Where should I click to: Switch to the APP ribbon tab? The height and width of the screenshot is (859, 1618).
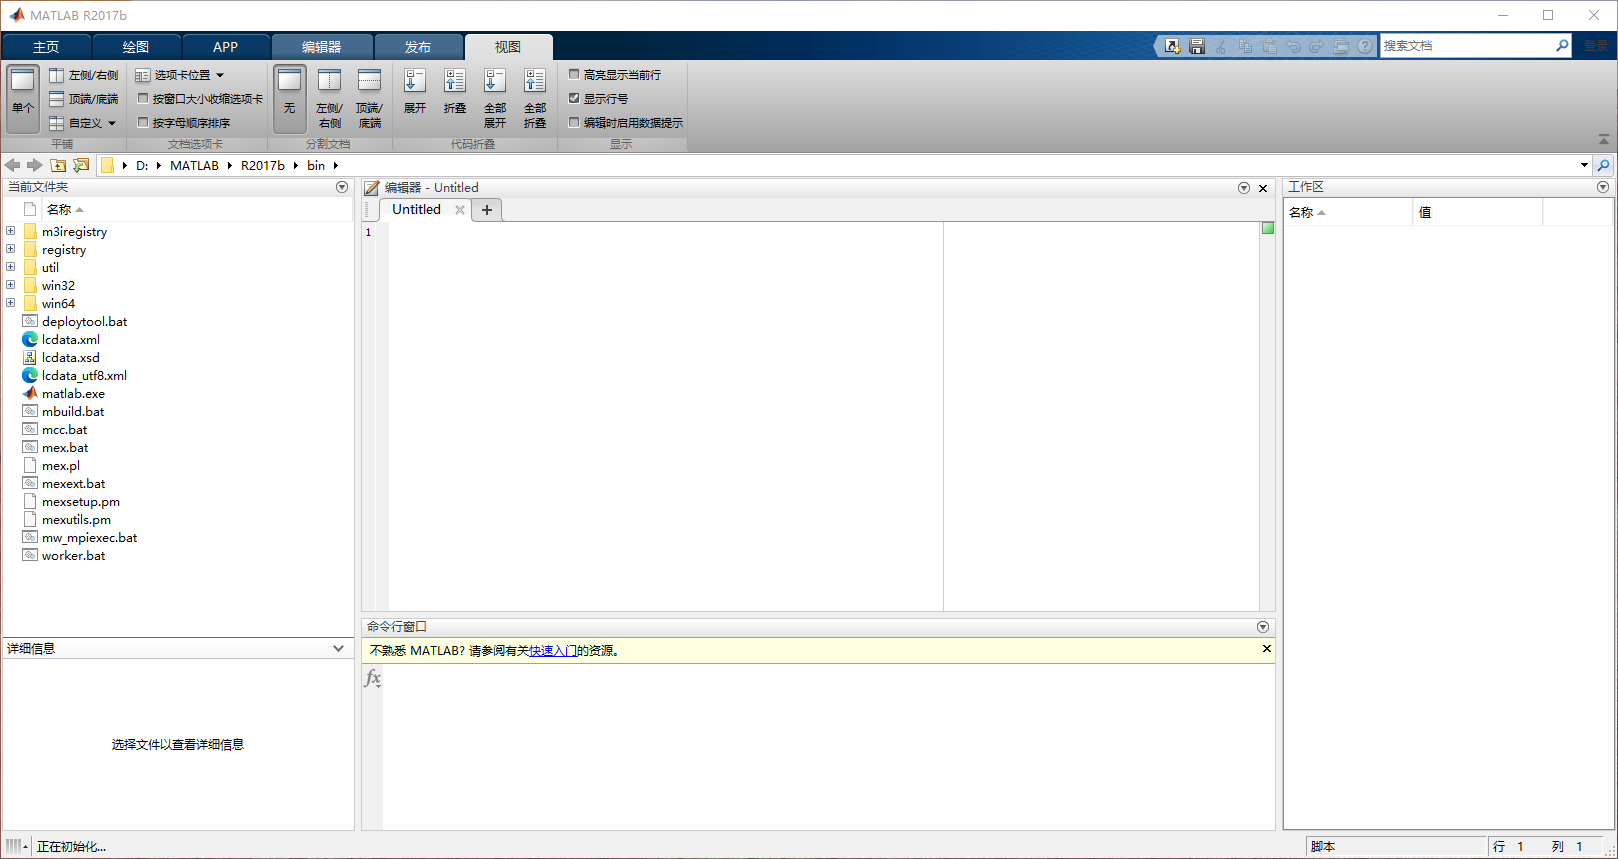point(226,47)
